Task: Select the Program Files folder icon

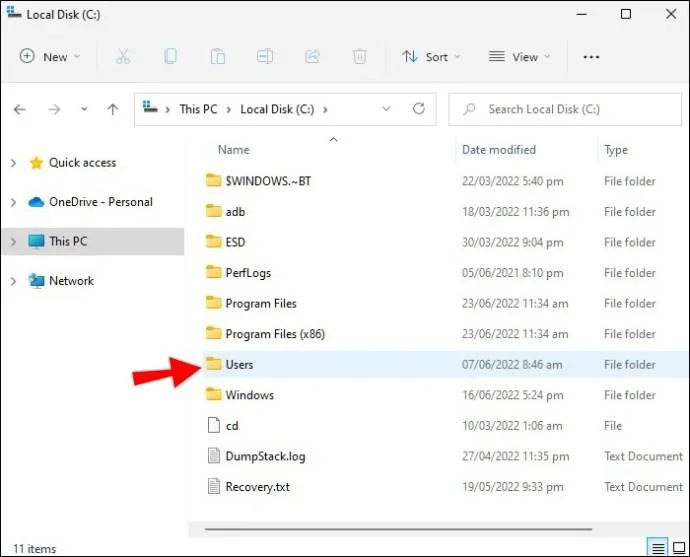Action: (213, 303)
